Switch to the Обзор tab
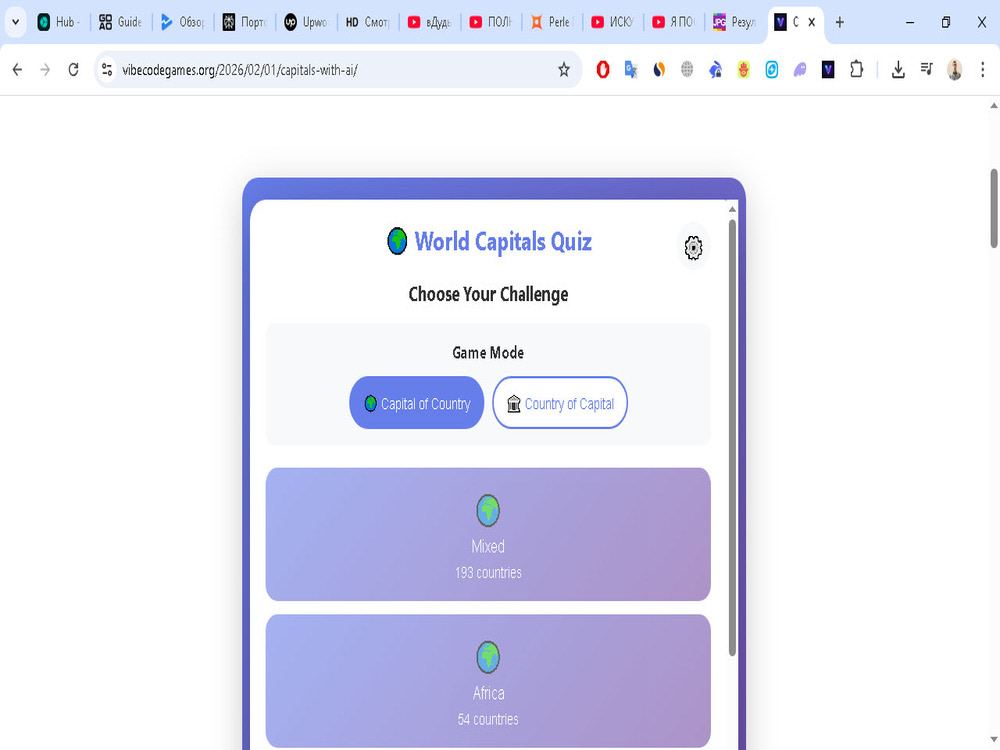This screenshot has width=1000, height=750. (182, 22)
